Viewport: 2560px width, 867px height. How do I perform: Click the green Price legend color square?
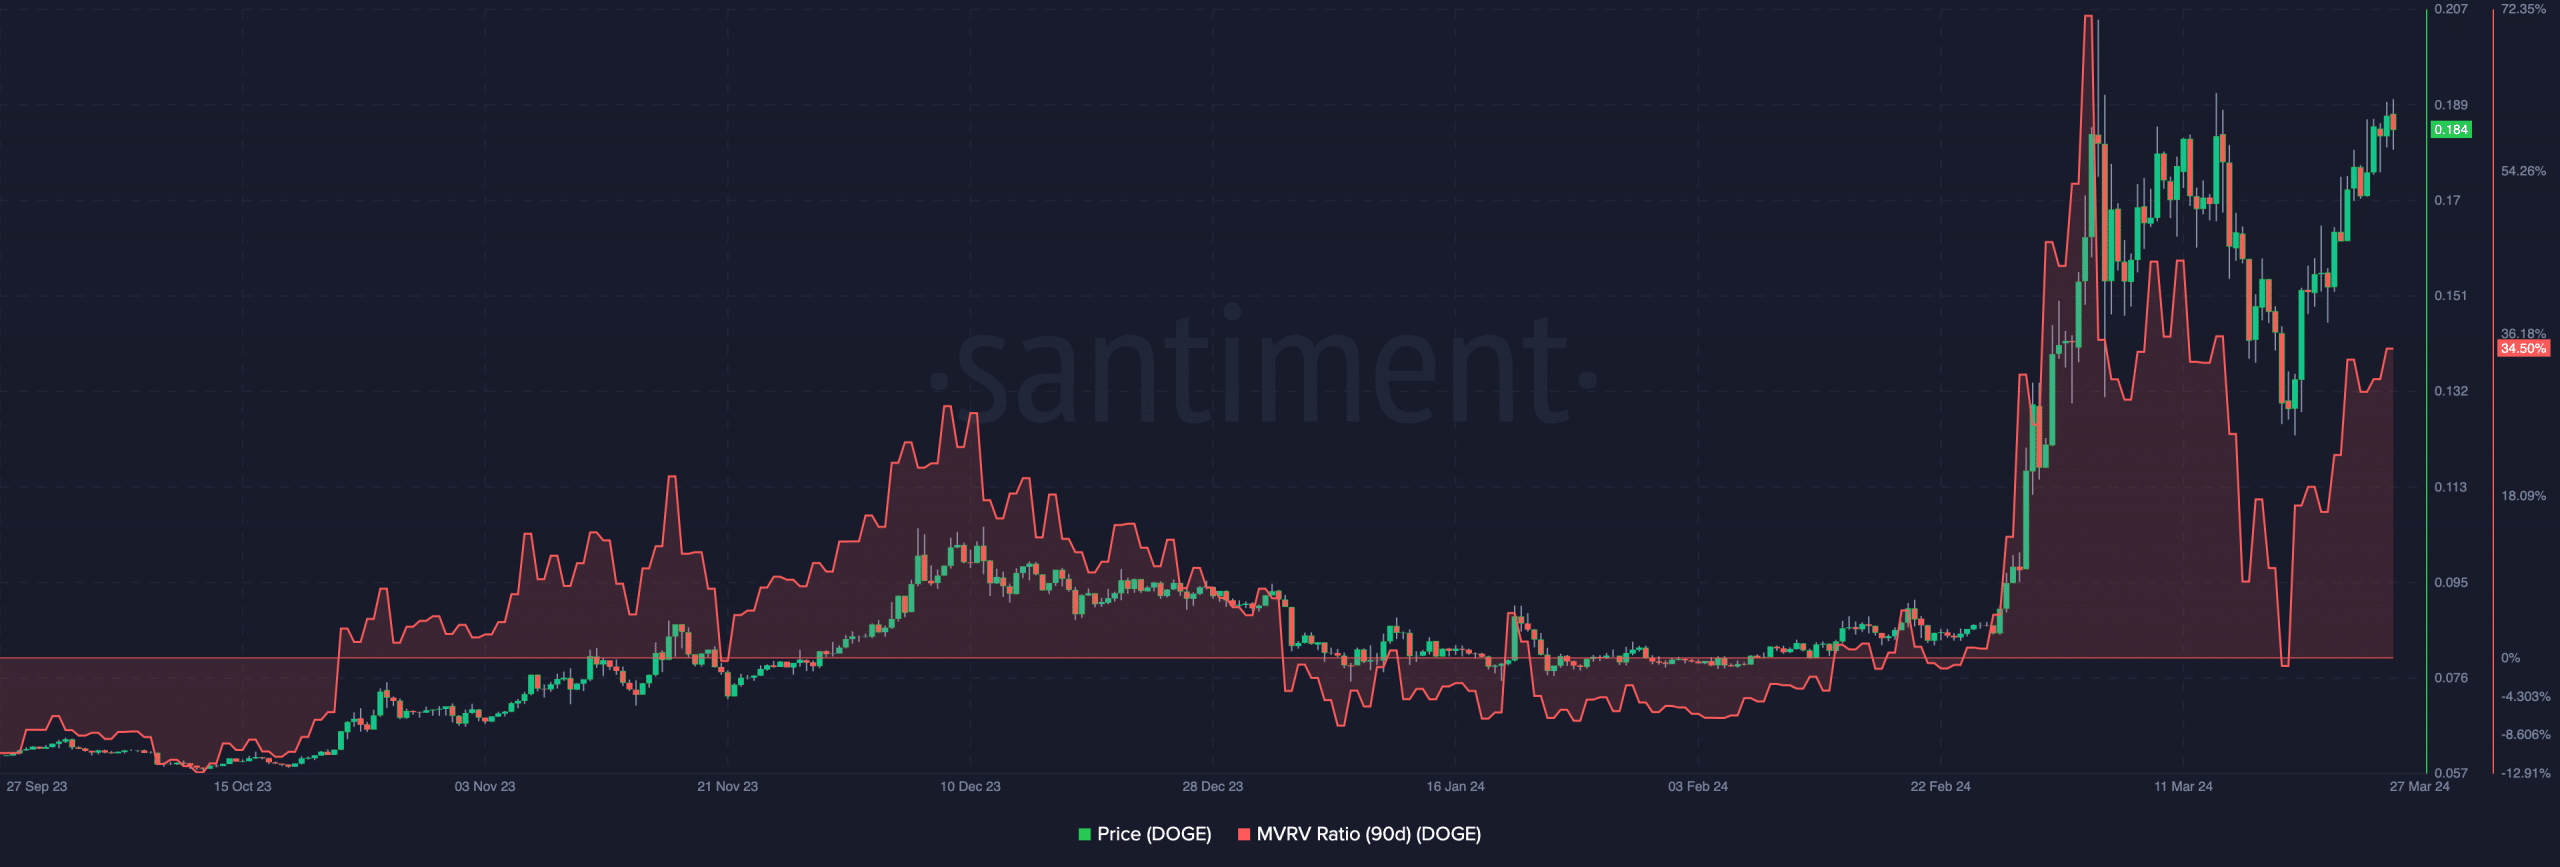(x=1084, y=834)
